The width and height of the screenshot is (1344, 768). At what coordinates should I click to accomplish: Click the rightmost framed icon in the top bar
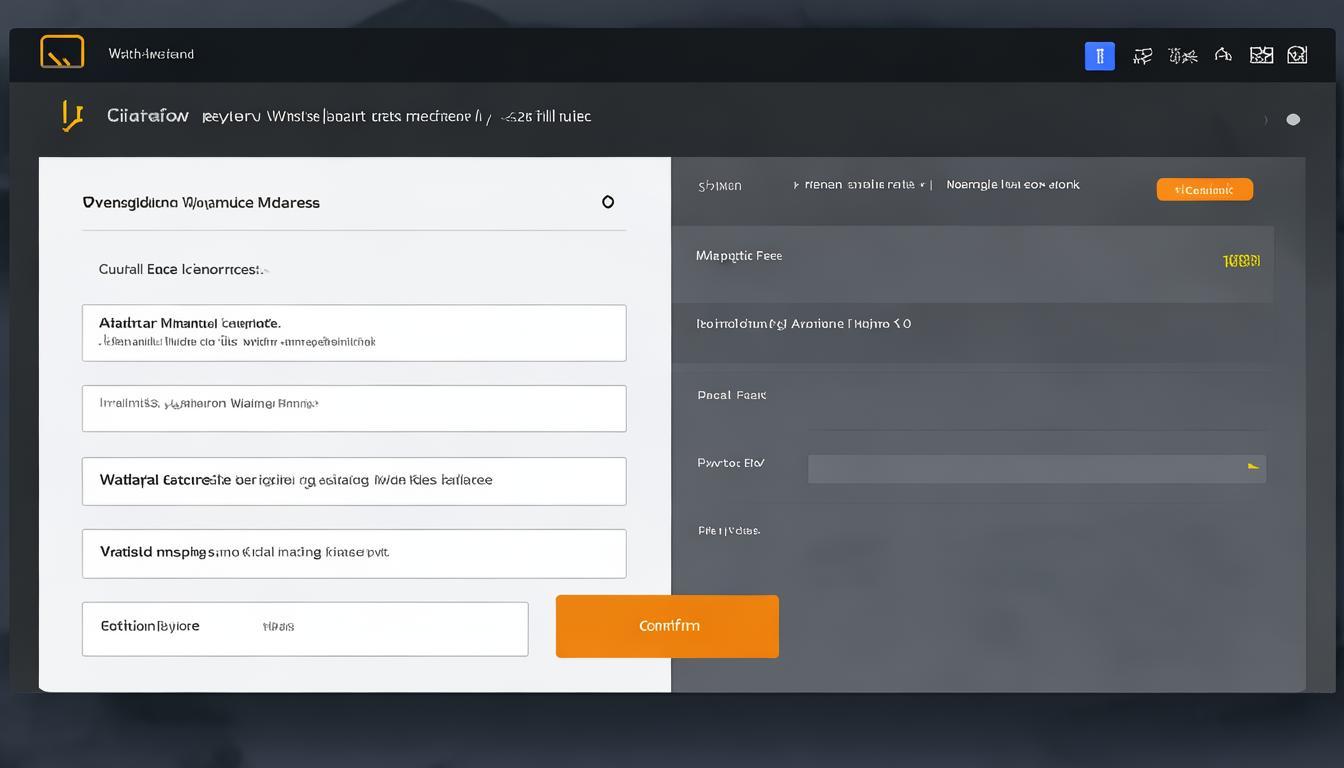point(1297,55)
